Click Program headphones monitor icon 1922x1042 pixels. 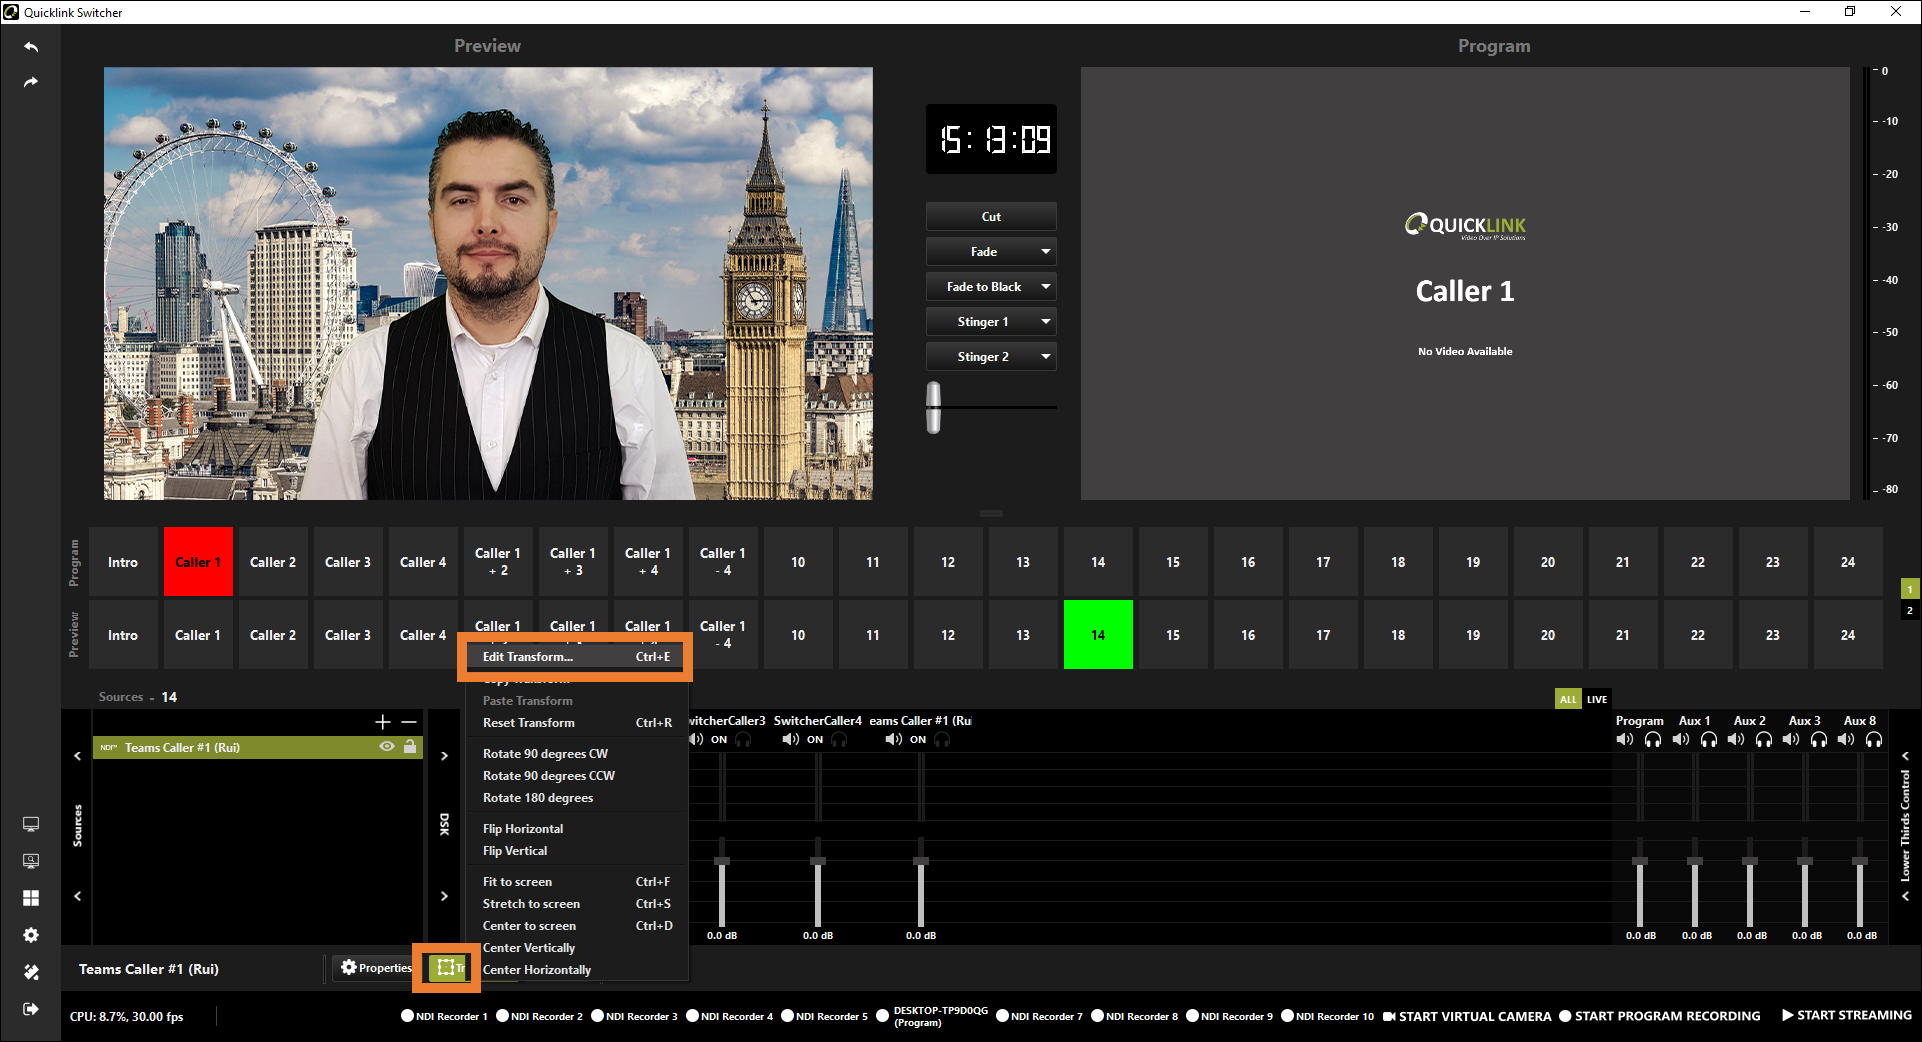coord(1653,740)
